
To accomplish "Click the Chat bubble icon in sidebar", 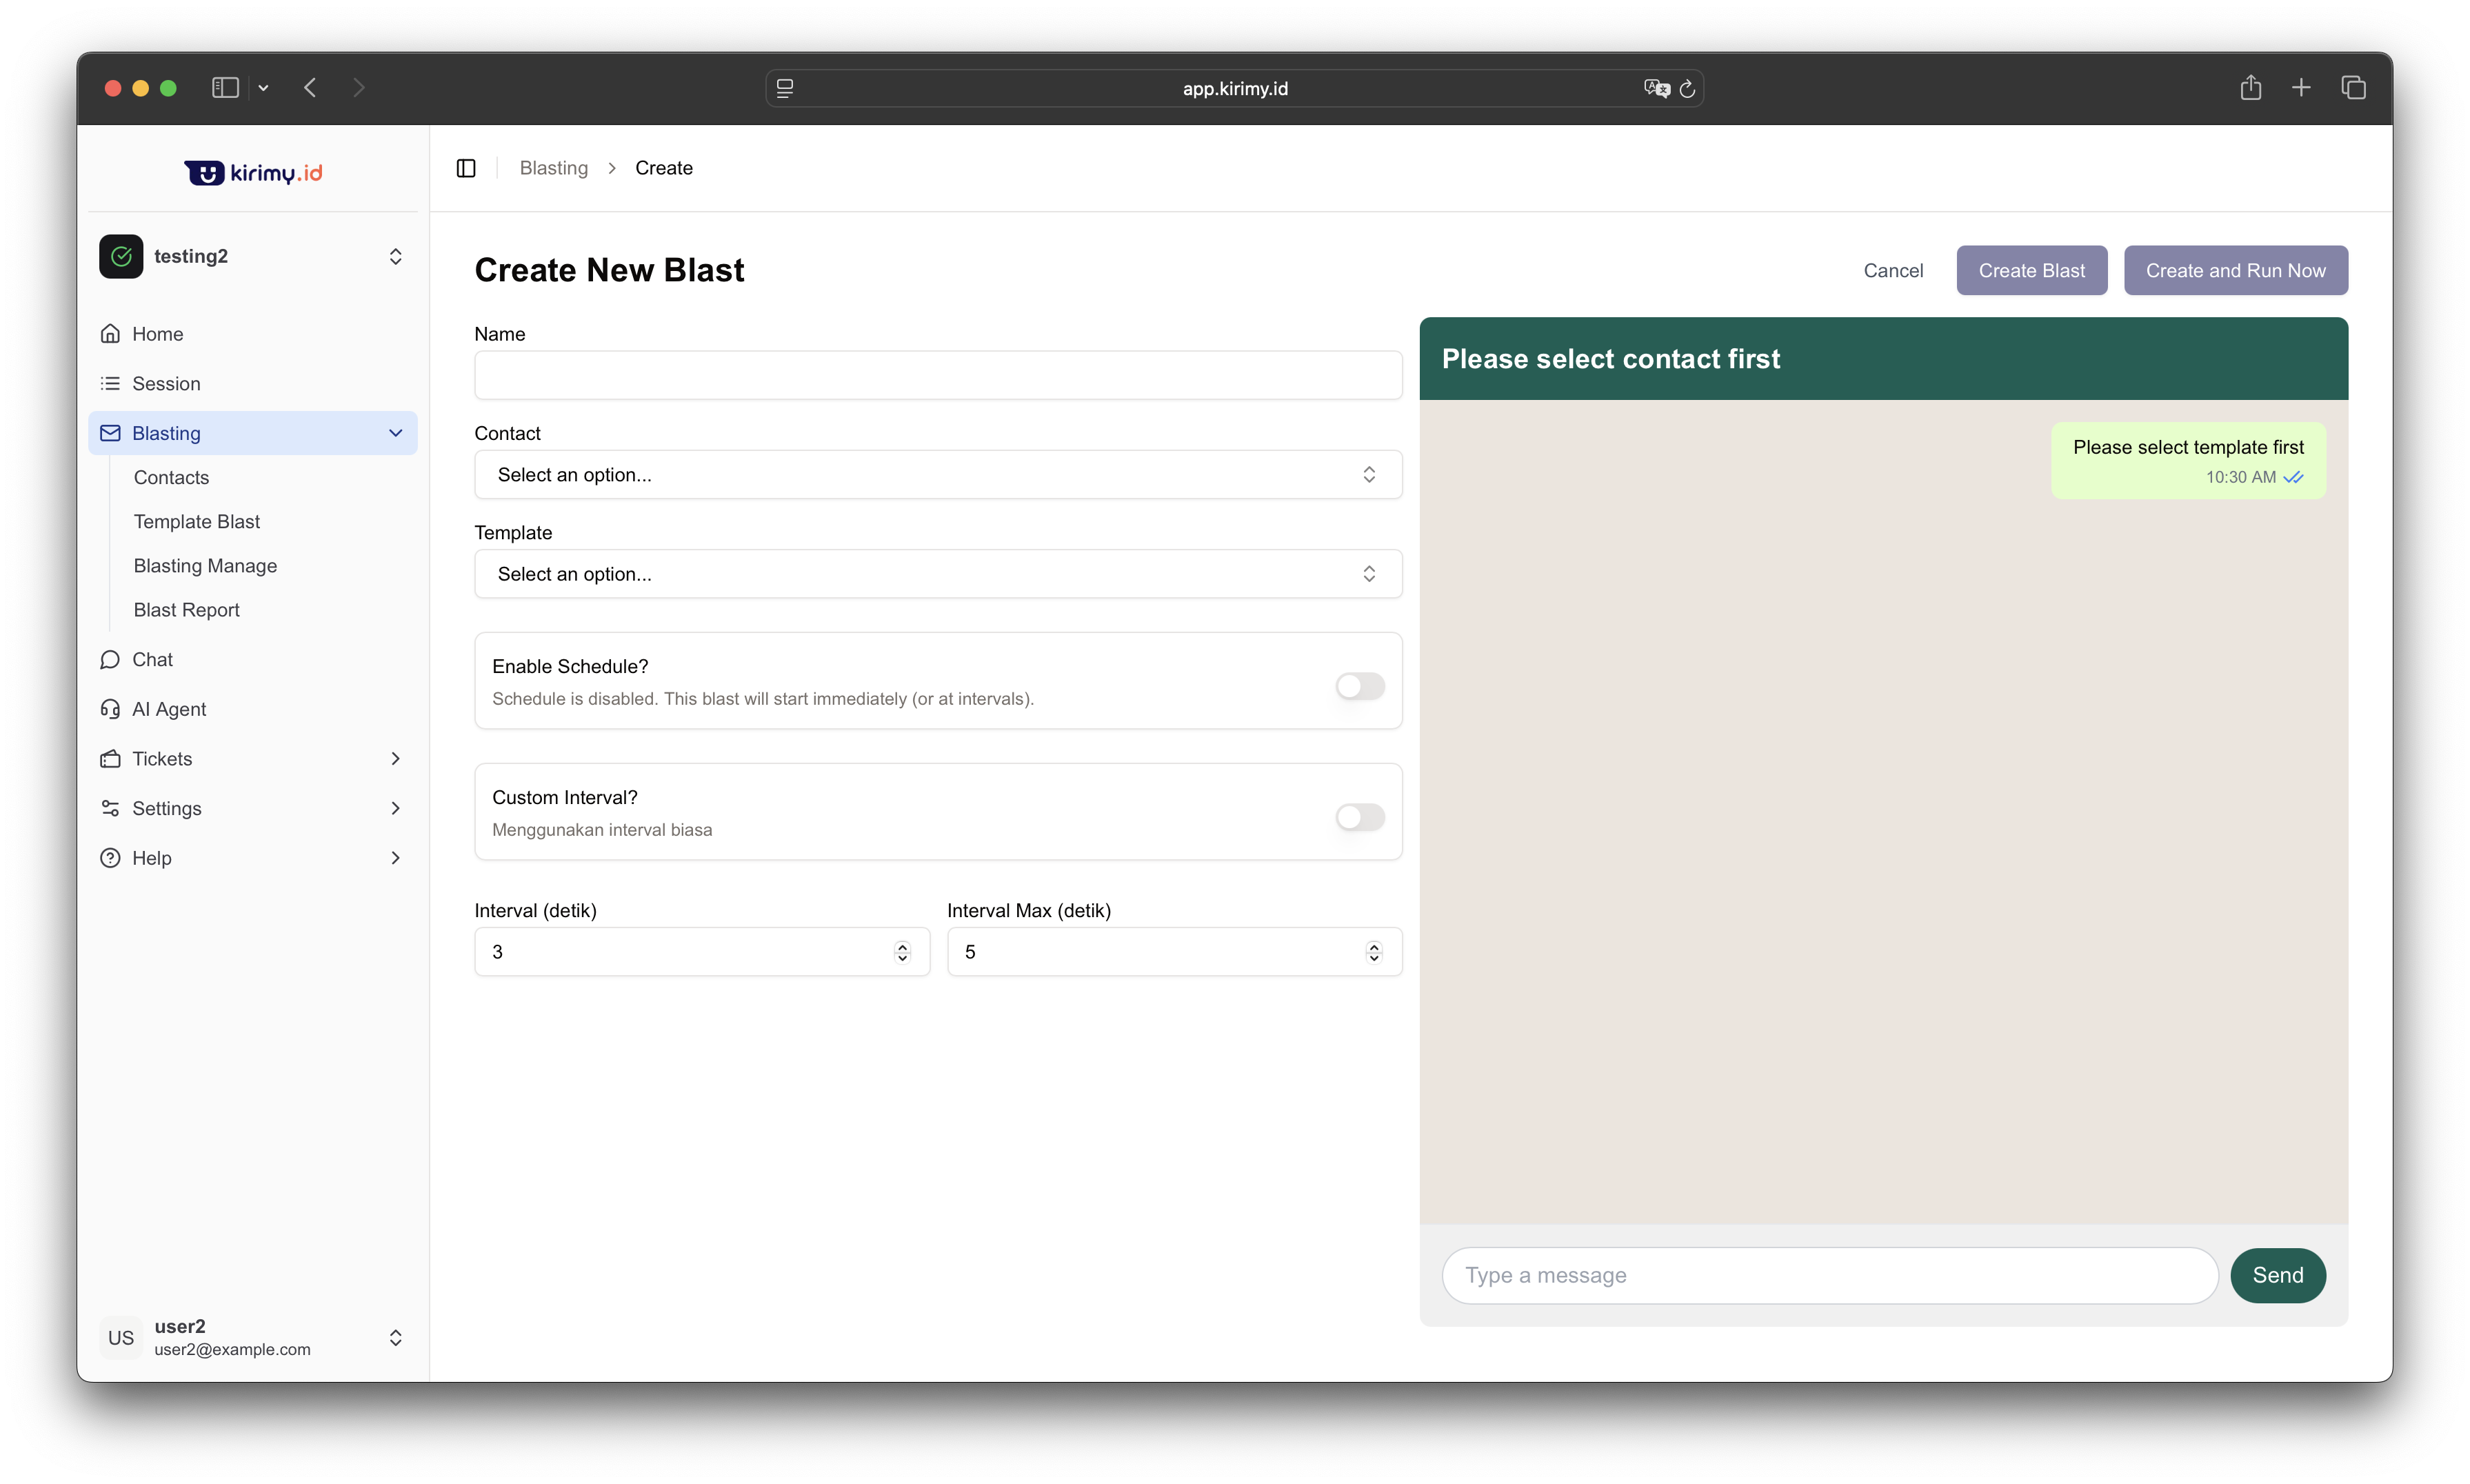I will click(x=110, y=660).
